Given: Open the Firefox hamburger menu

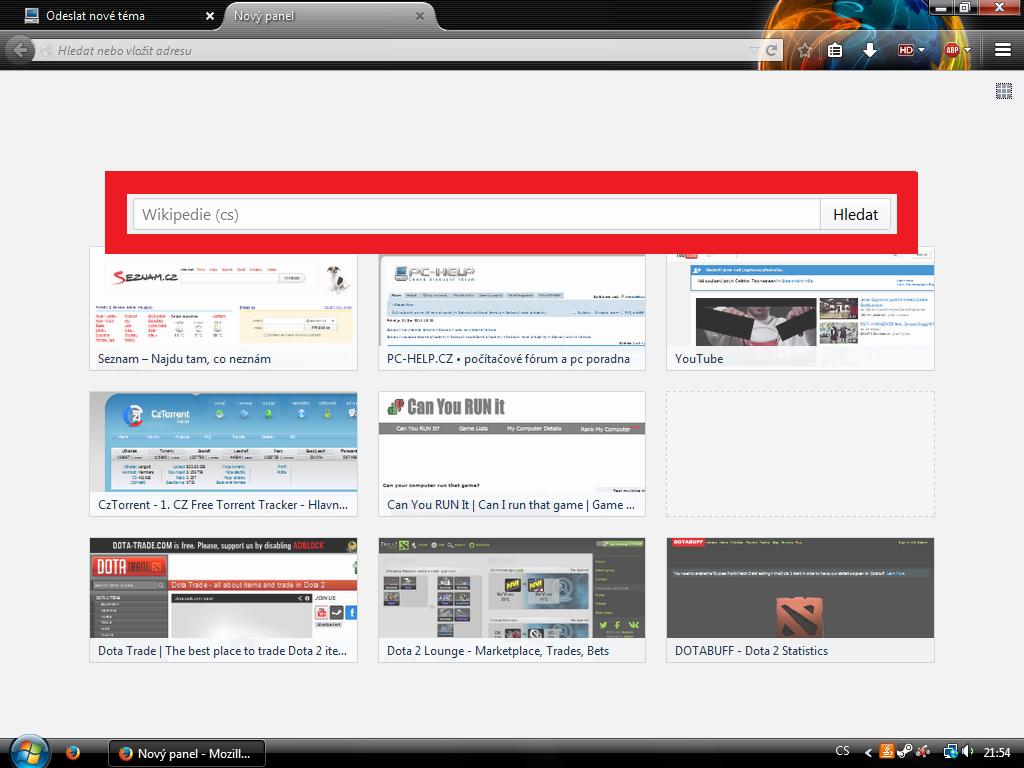Looking at the screenshot, I should tap(1002, 50).
